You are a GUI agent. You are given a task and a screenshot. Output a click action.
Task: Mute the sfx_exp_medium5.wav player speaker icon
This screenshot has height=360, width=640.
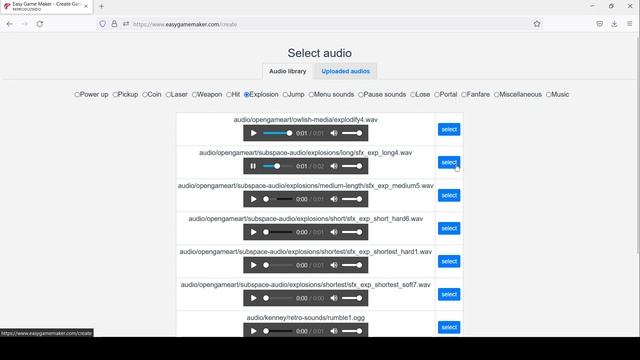pyautogui.click(x=334, y=199)
